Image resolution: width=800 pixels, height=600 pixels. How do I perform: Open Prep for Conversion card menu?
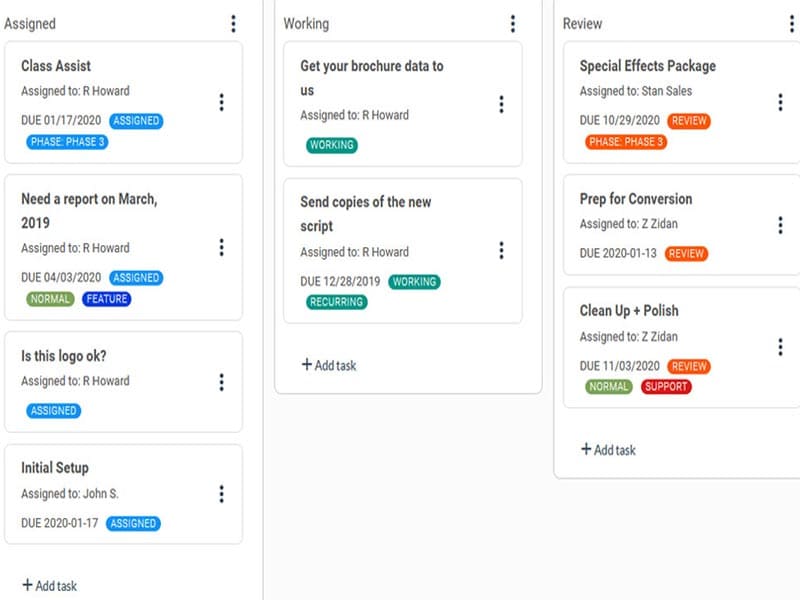[780, 225]
